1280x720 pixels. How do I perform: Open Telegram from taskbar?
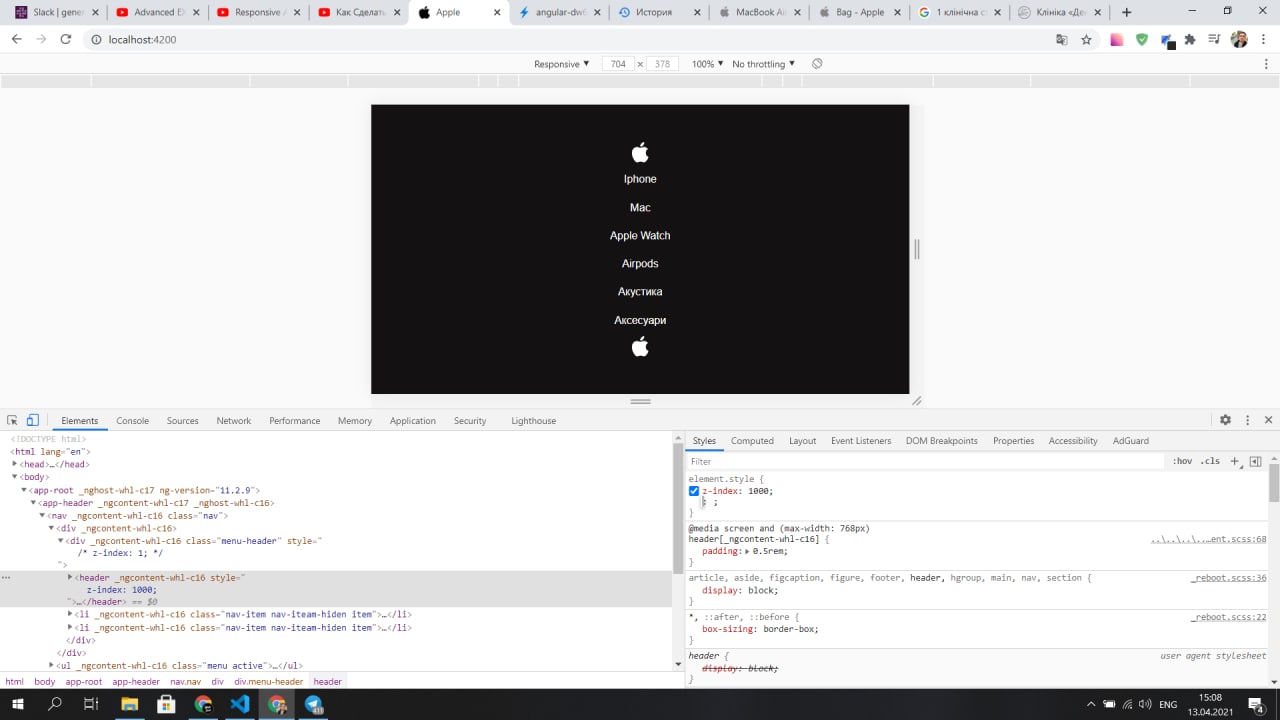tap(313, 704)
